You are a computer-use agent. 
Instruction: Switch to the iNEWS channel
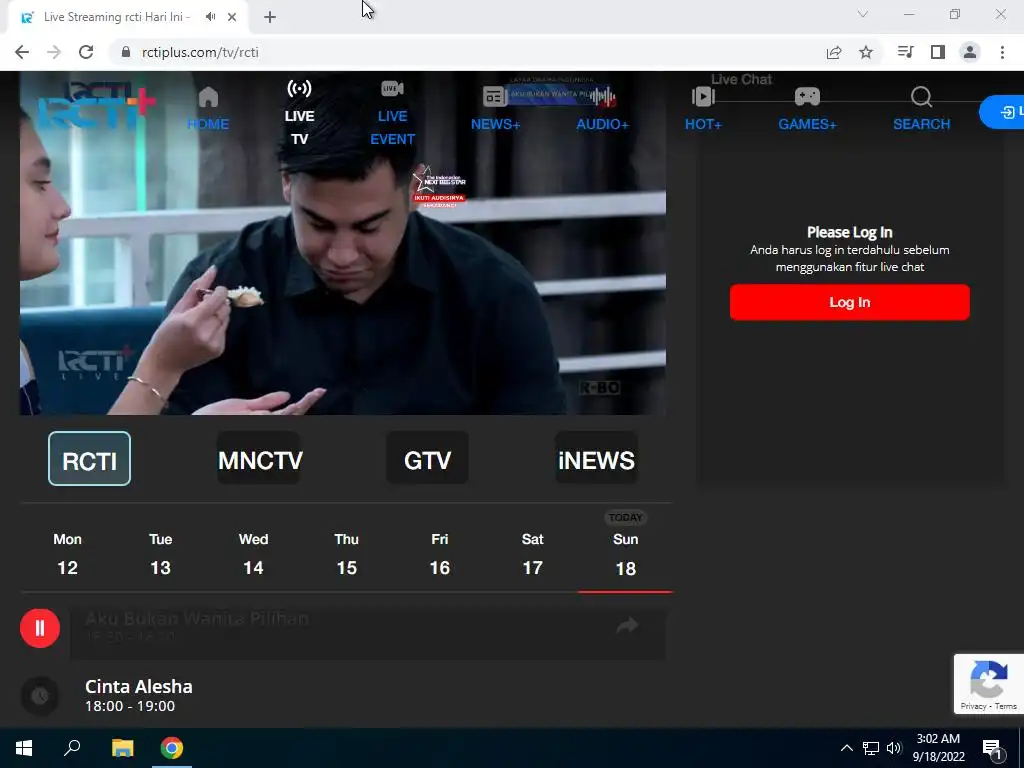tap(596, 458)
